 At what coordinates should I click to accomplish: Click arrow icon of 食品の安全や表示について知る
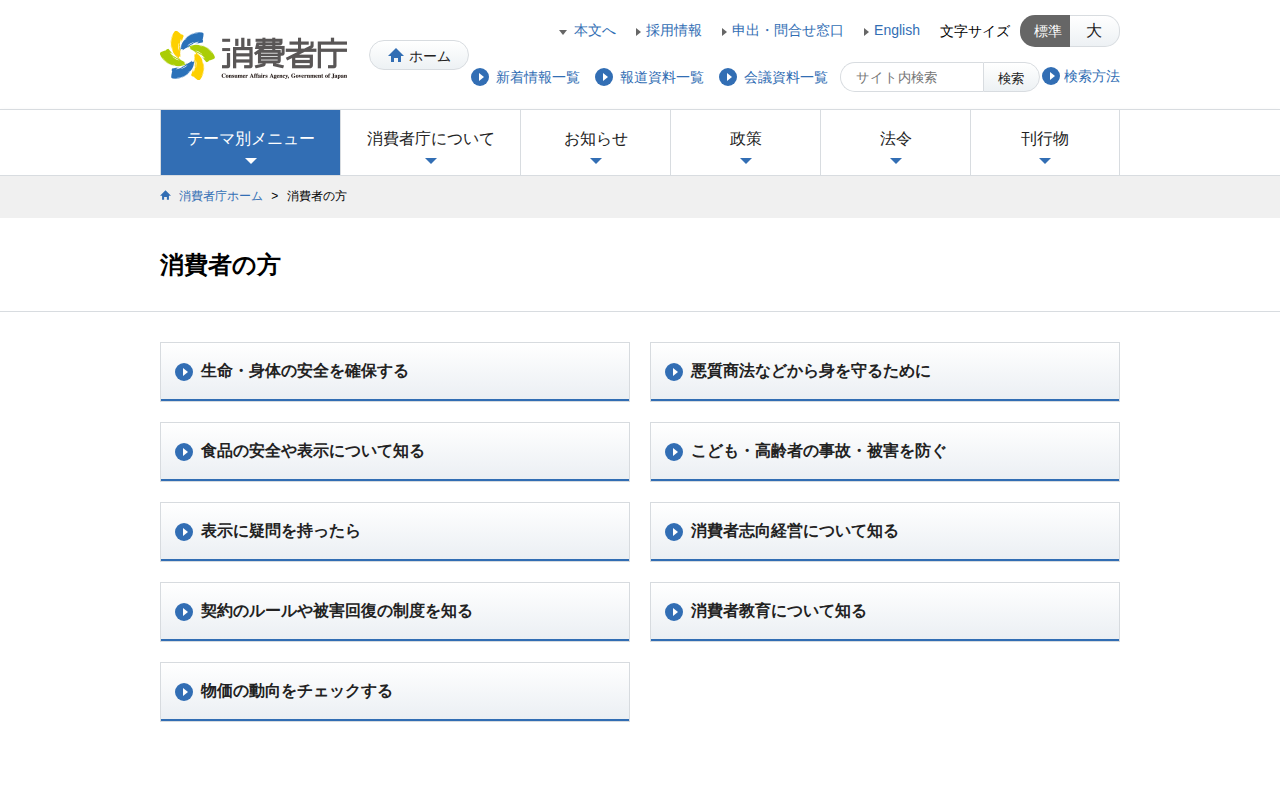pyautogui.click(x=184, y=452)
